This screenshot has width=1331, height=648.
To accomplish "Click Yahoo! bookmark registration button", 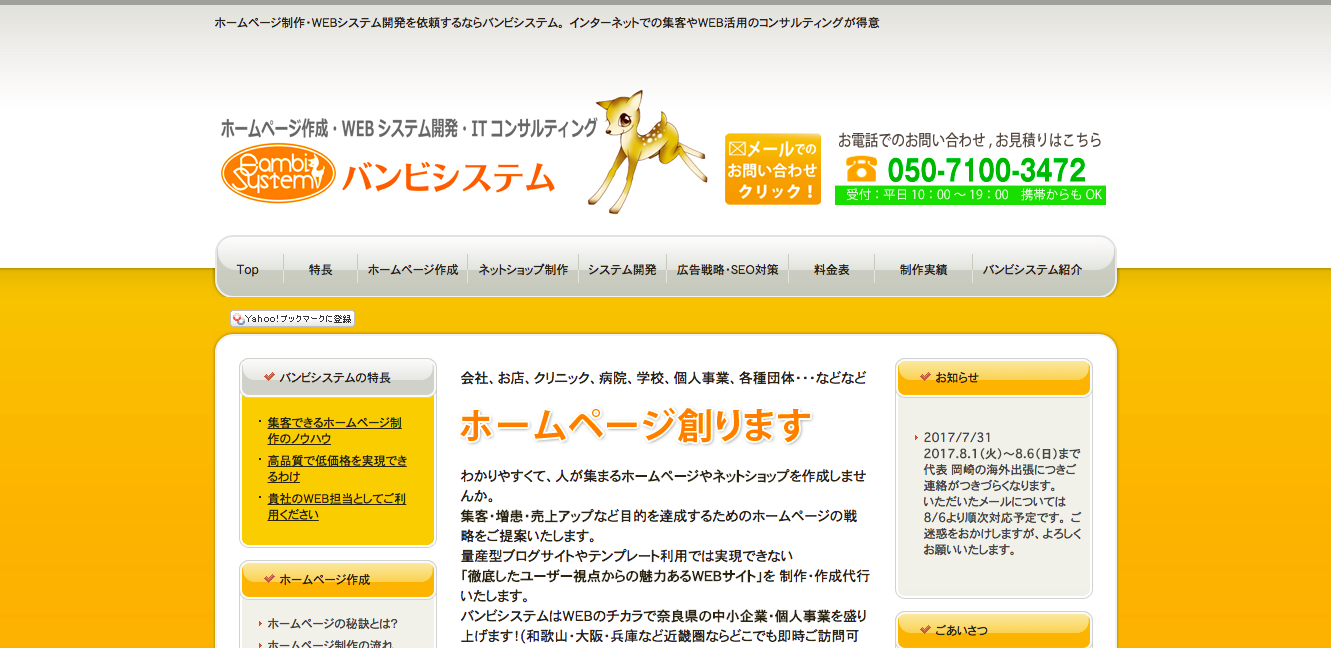I will click(x=292, y=319).
